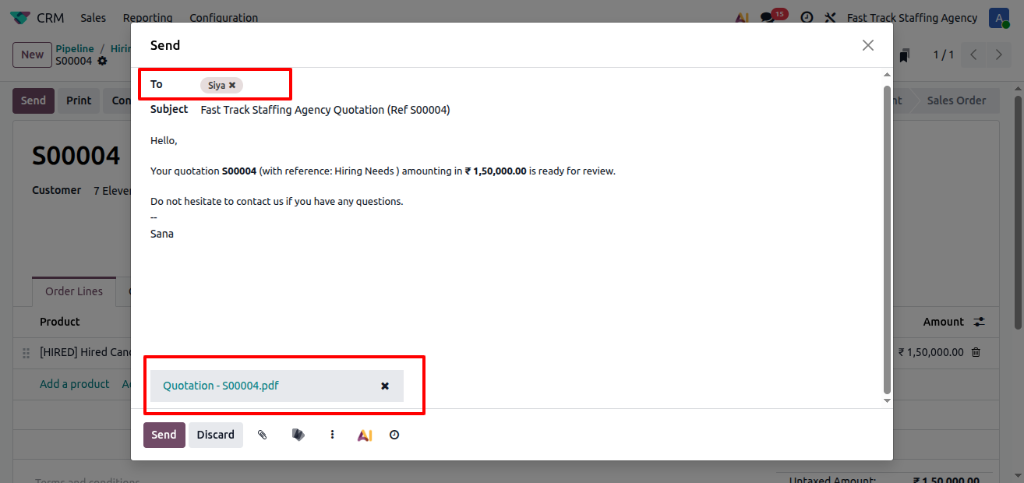Viewport: 1024px width, 483px height.
Task: Open the messages icon with 15 badge
Action: point(768,18)
